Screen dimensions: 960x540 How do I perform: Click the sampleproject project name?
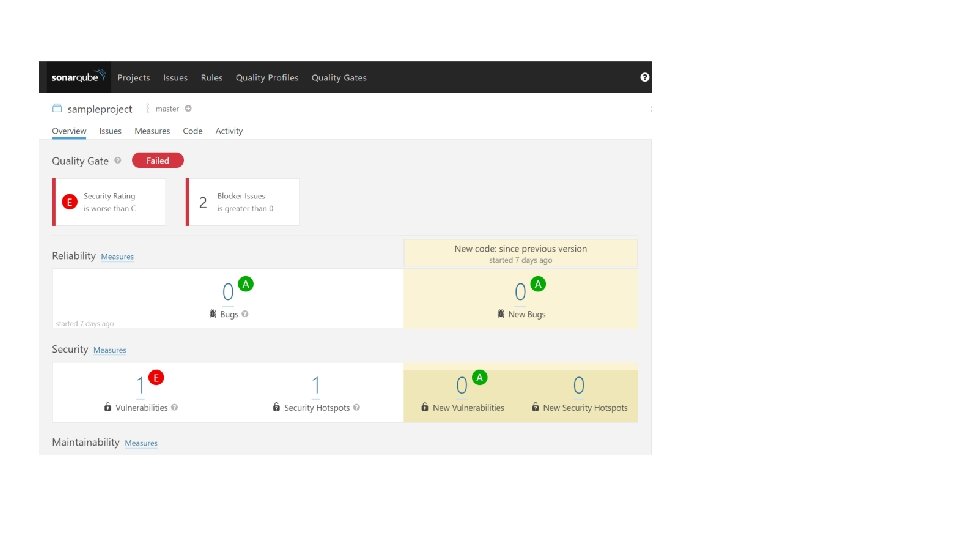(99, 109)
